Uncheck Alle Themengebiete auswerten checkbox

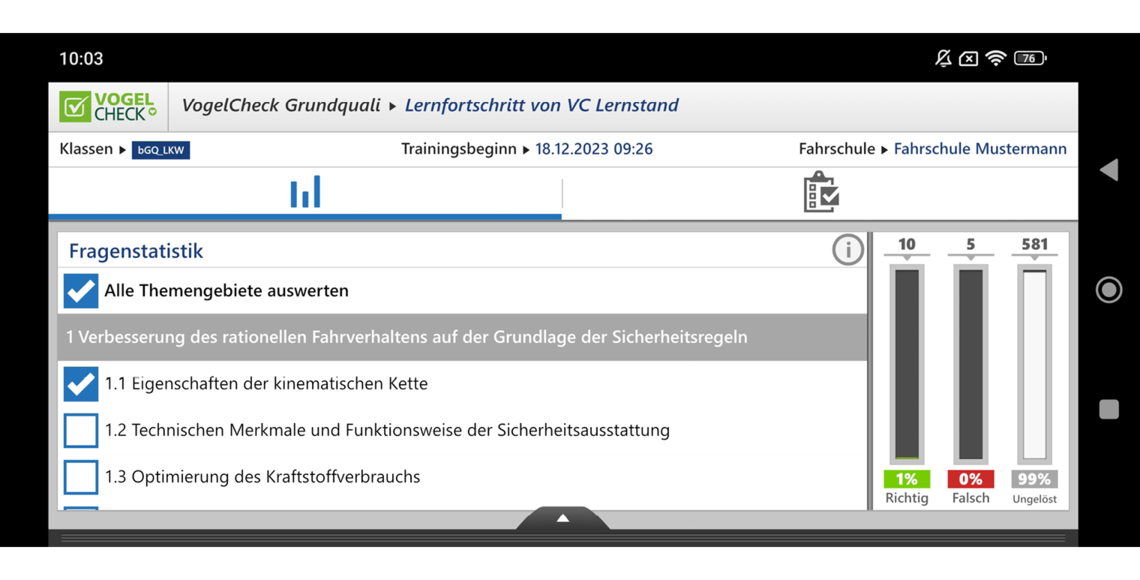(x=81, y=291)
